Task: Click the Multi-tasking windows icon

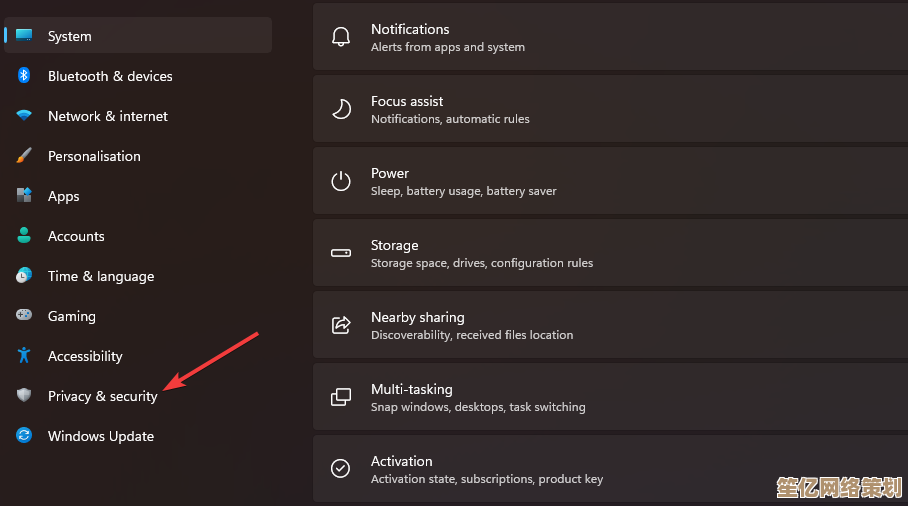Action: pos(340,397)
